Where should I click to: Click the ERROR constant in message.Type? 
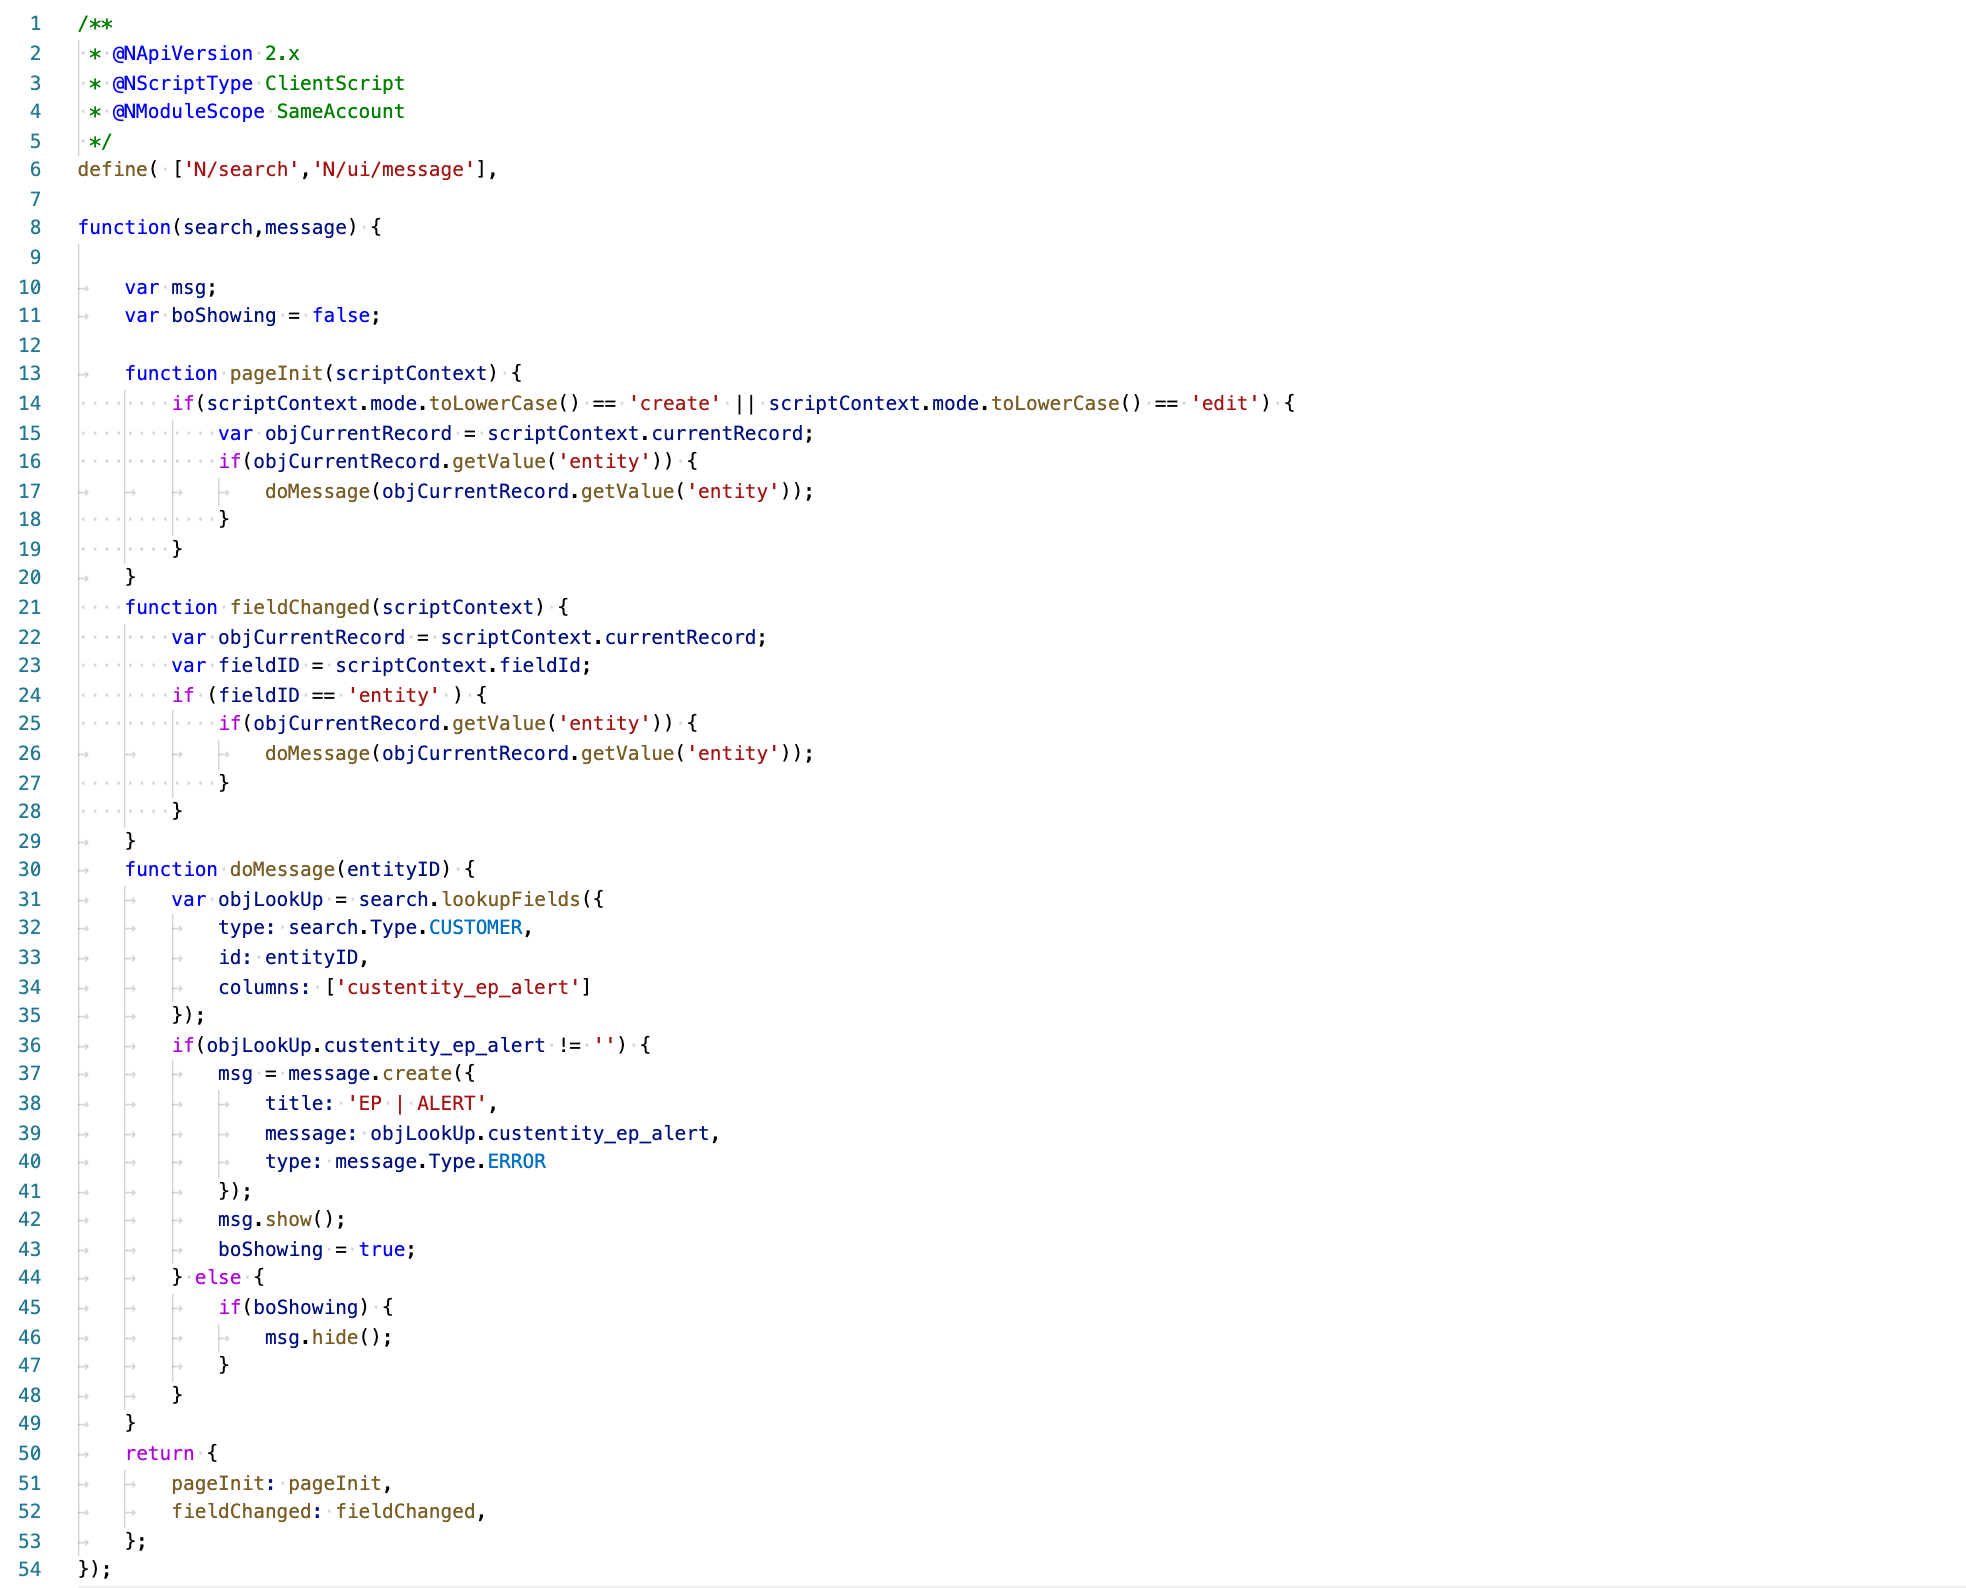tap(516, 1162)
